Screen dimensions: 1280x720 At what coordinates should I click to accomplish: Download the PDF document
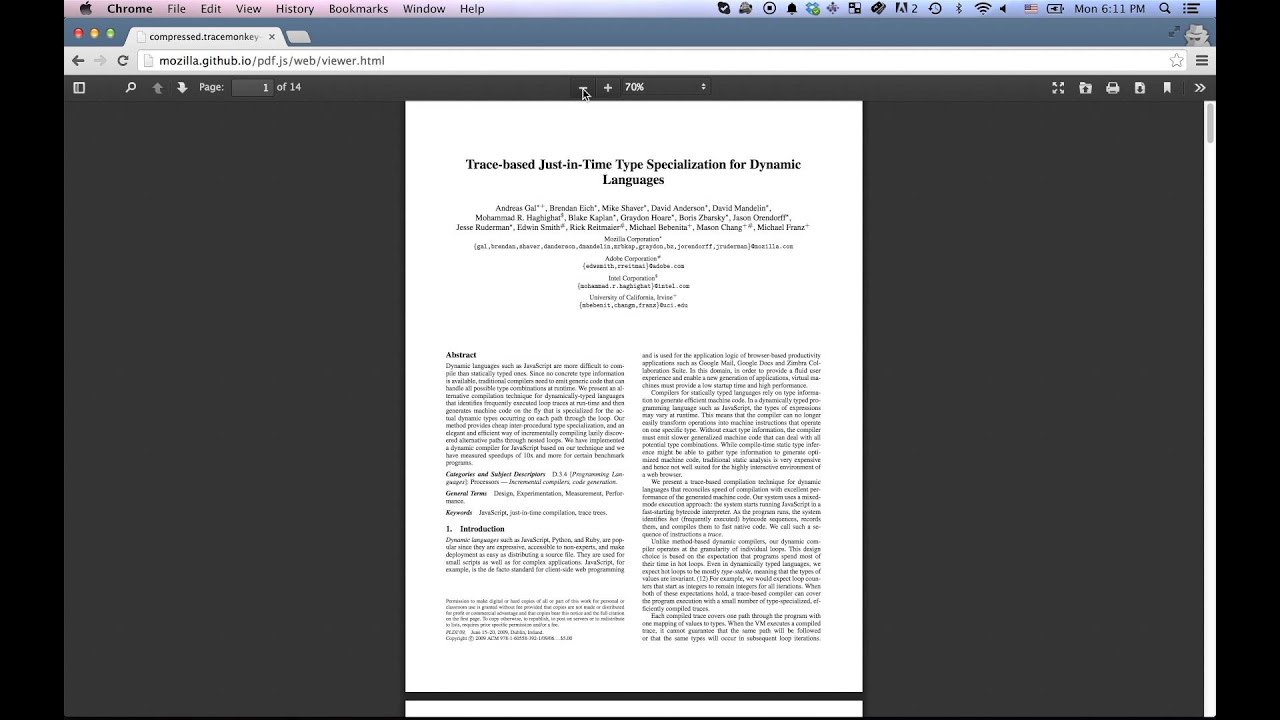tap(1139, 87)
